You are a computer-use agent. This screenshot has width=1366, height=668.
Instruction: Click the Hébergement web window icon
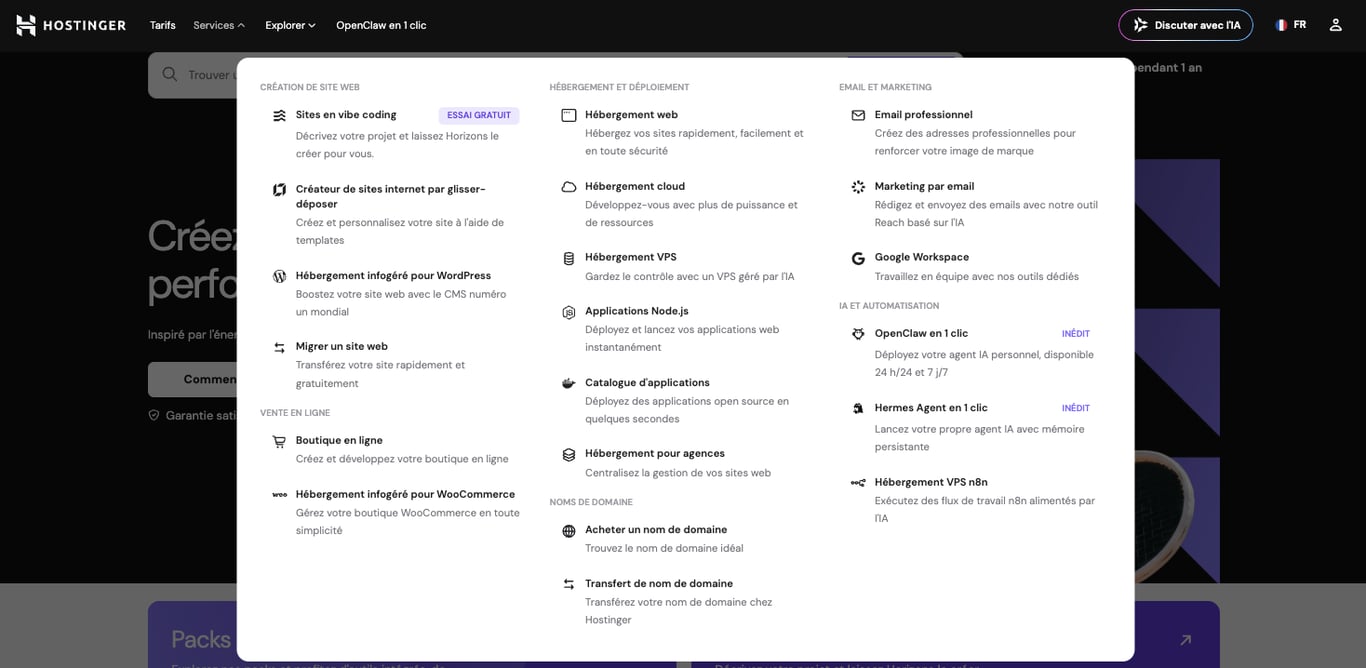pos(569,115)
